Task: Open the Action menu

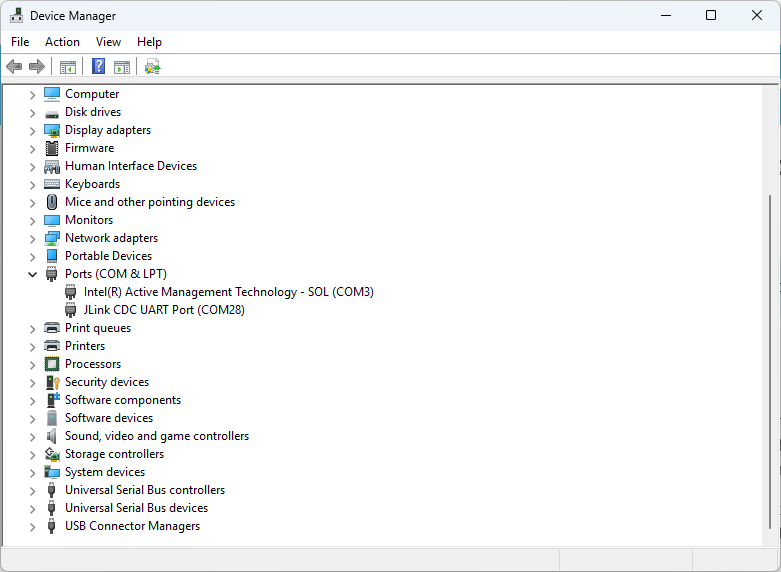Action: point(62,42)
